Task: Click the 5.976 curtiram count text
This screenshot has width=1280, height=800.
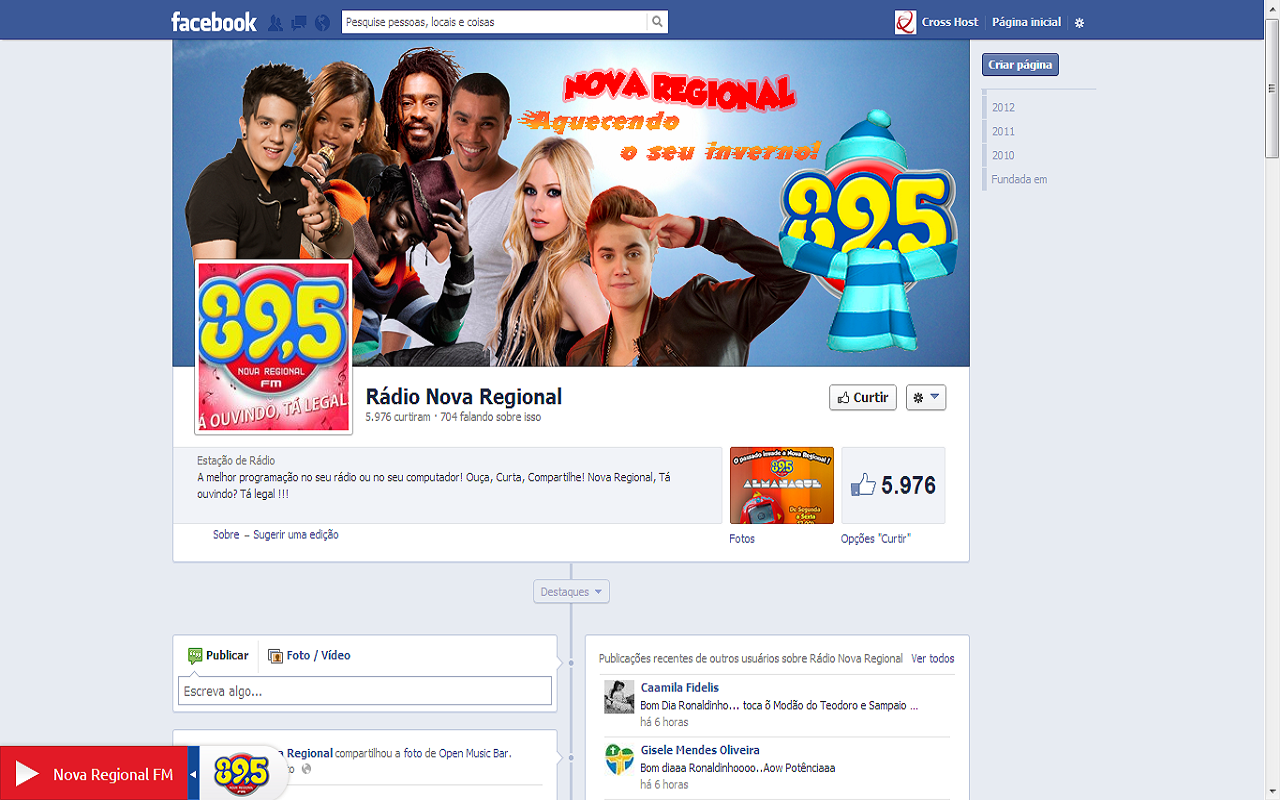Action: pos(398,417)
